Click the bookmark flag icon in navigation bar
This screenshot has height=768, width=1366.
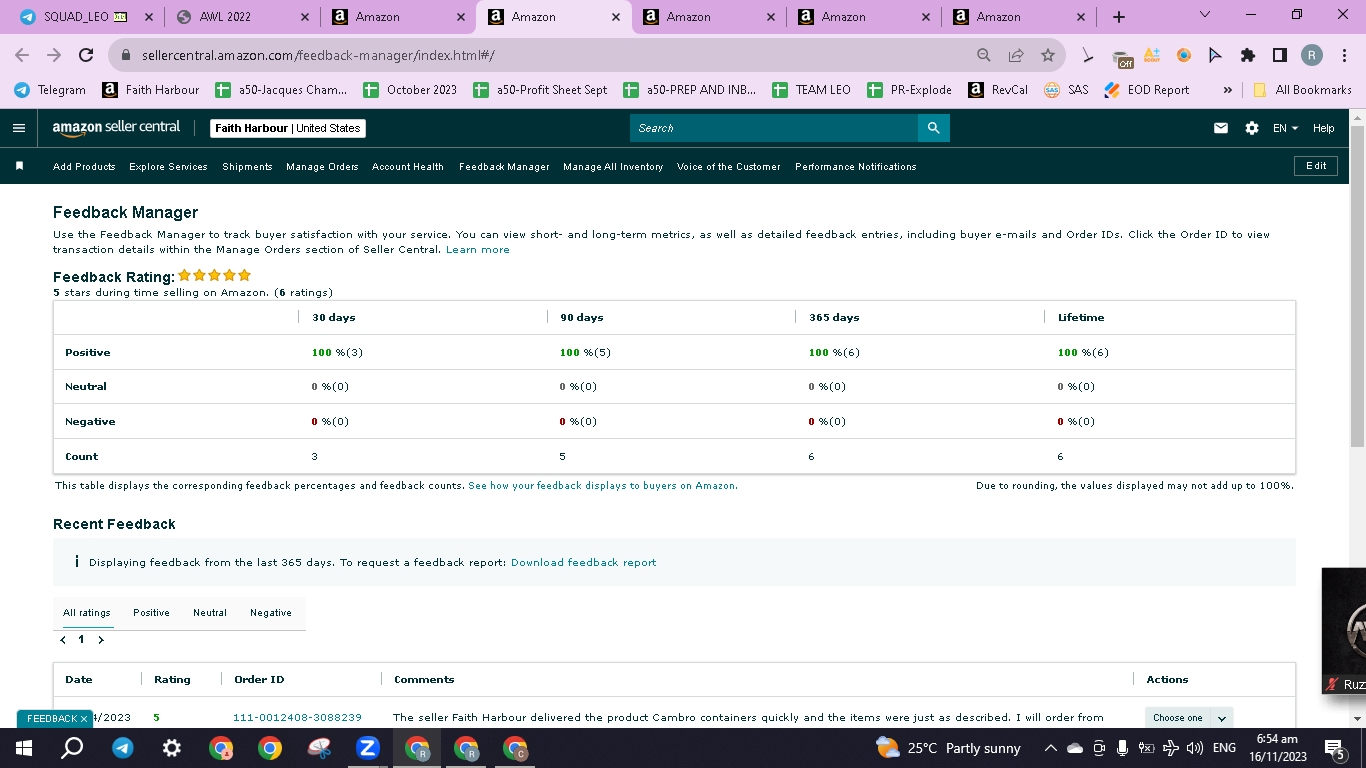point(19,166)
